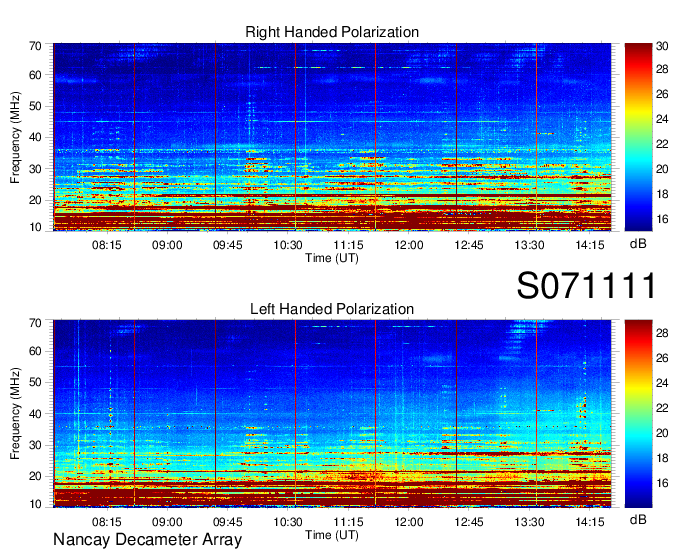This screenshot has width=680, height=552.
Task: Click 60 frequency tick on Left Handed plot
Action: coord(35,351)
